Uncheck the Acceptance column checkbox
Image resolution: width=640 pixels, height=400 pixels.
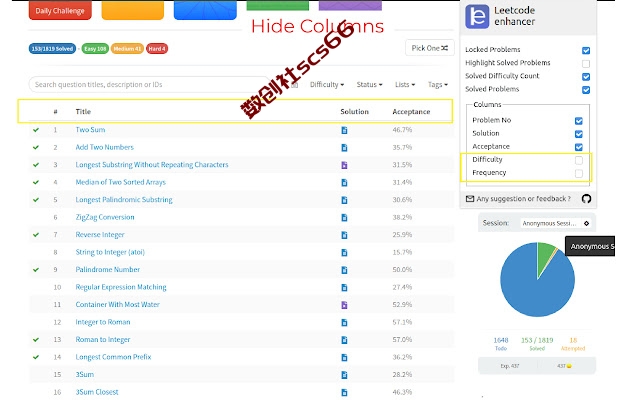coord(578,147)
